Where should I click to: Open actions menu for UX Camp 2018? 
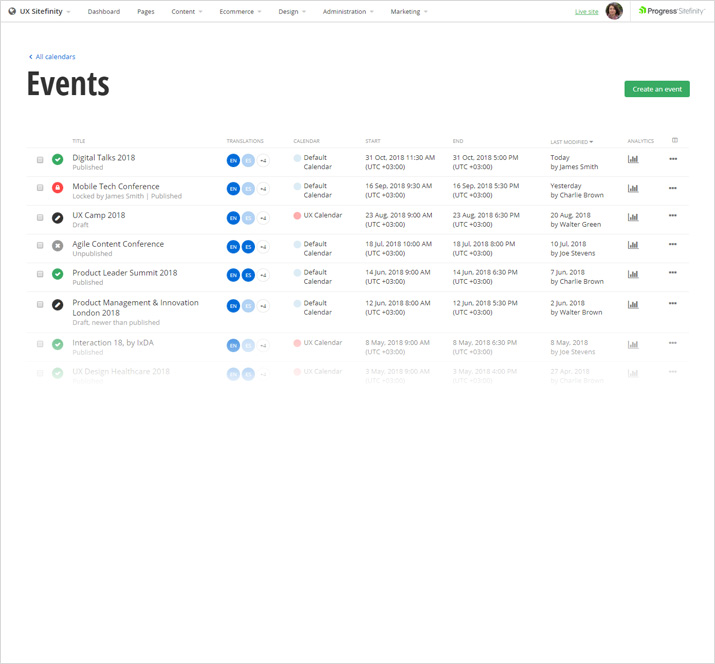[673, 215]
